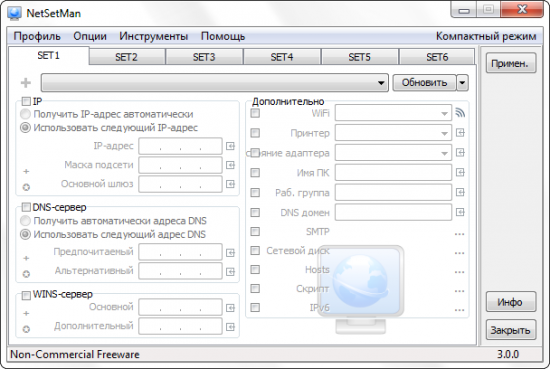This screenshot has height=369, width=550.
Task: Switch to the SET2 tab
Action: click(127, 57)
